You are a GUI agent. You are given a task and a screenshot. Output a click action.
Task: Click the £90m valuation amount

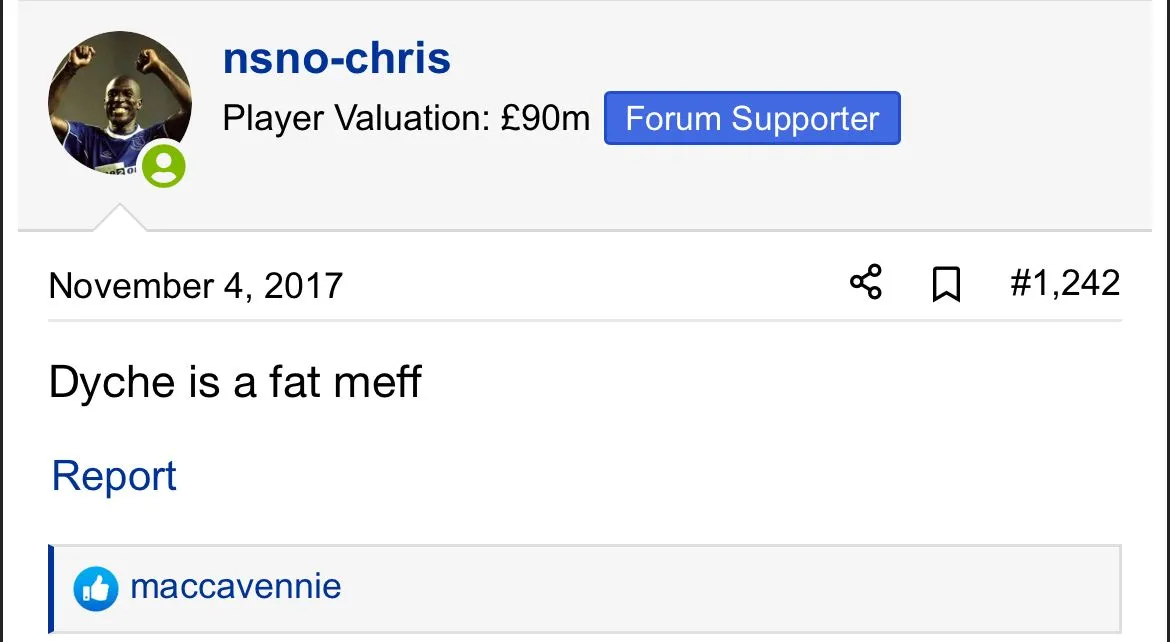(x=546, y=120)
